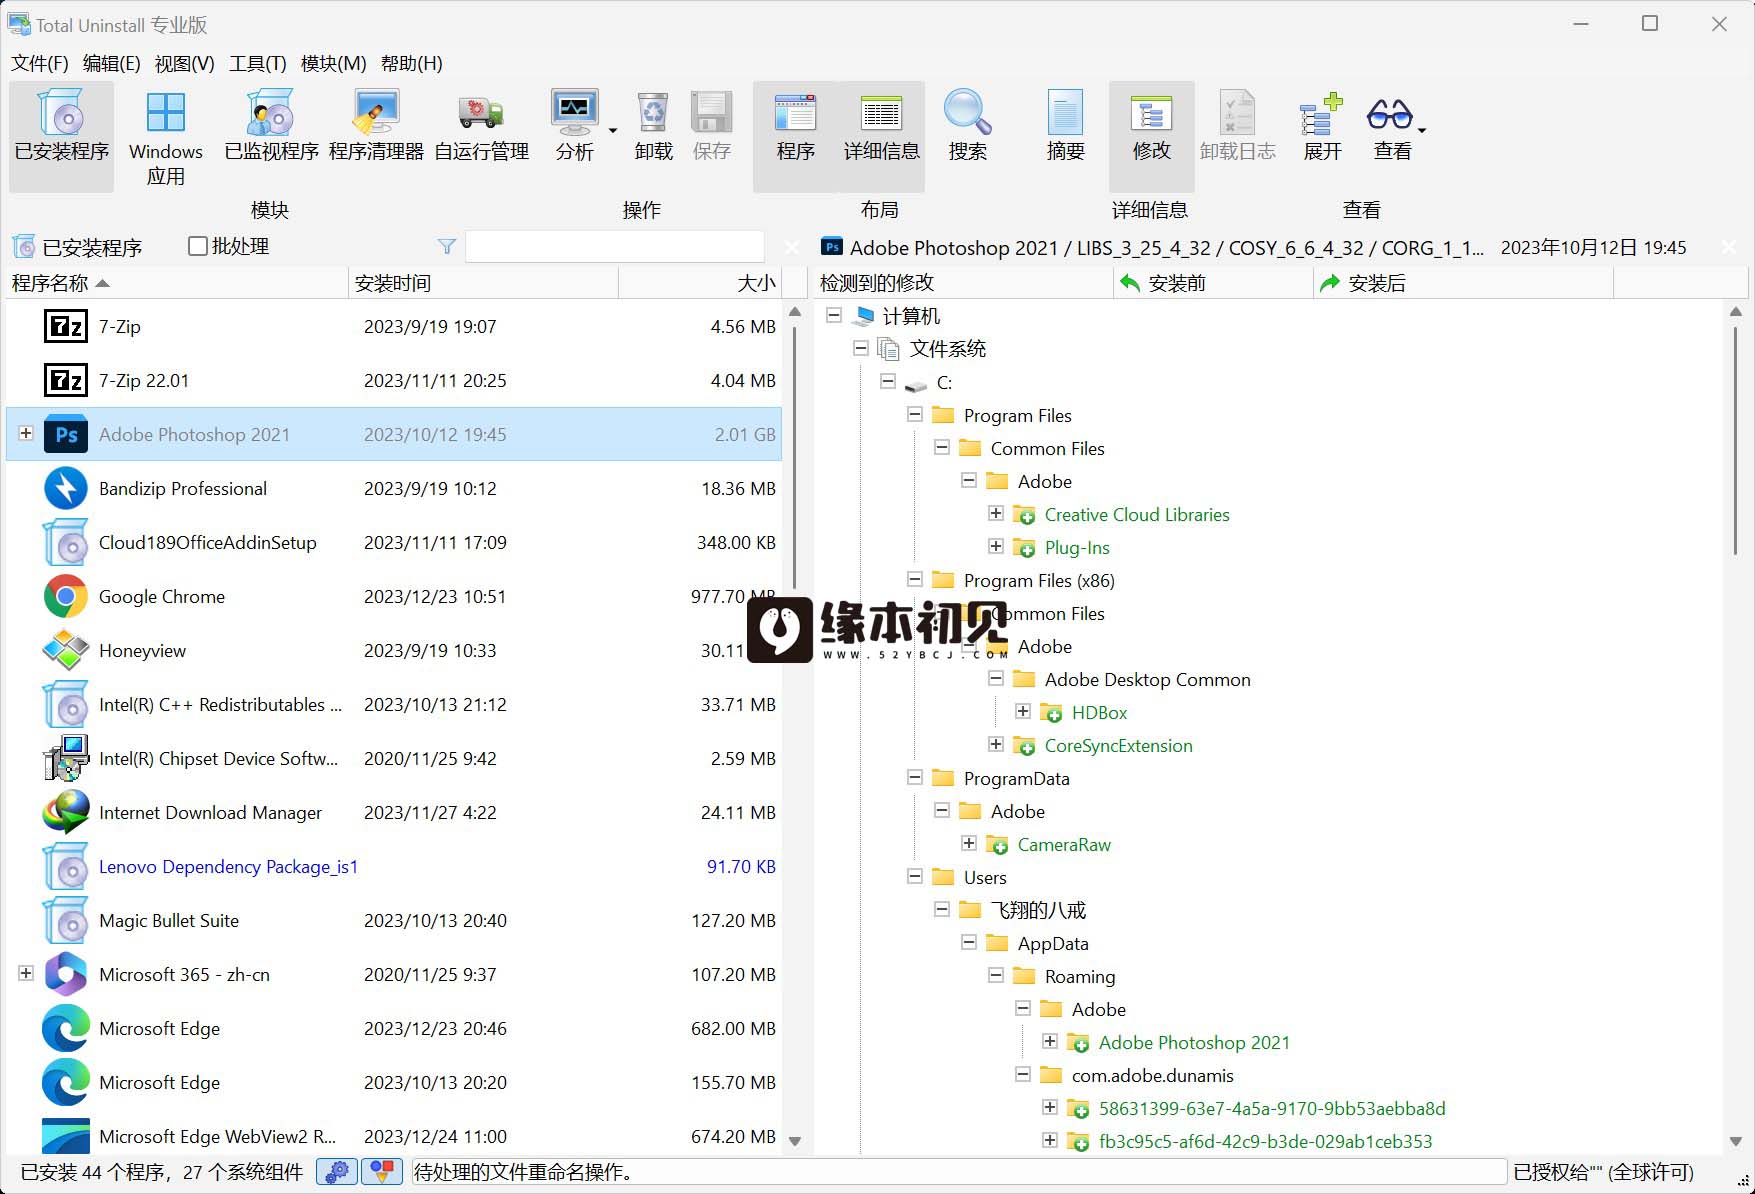Open 自运行管理 startup manager

click(481, 126)
